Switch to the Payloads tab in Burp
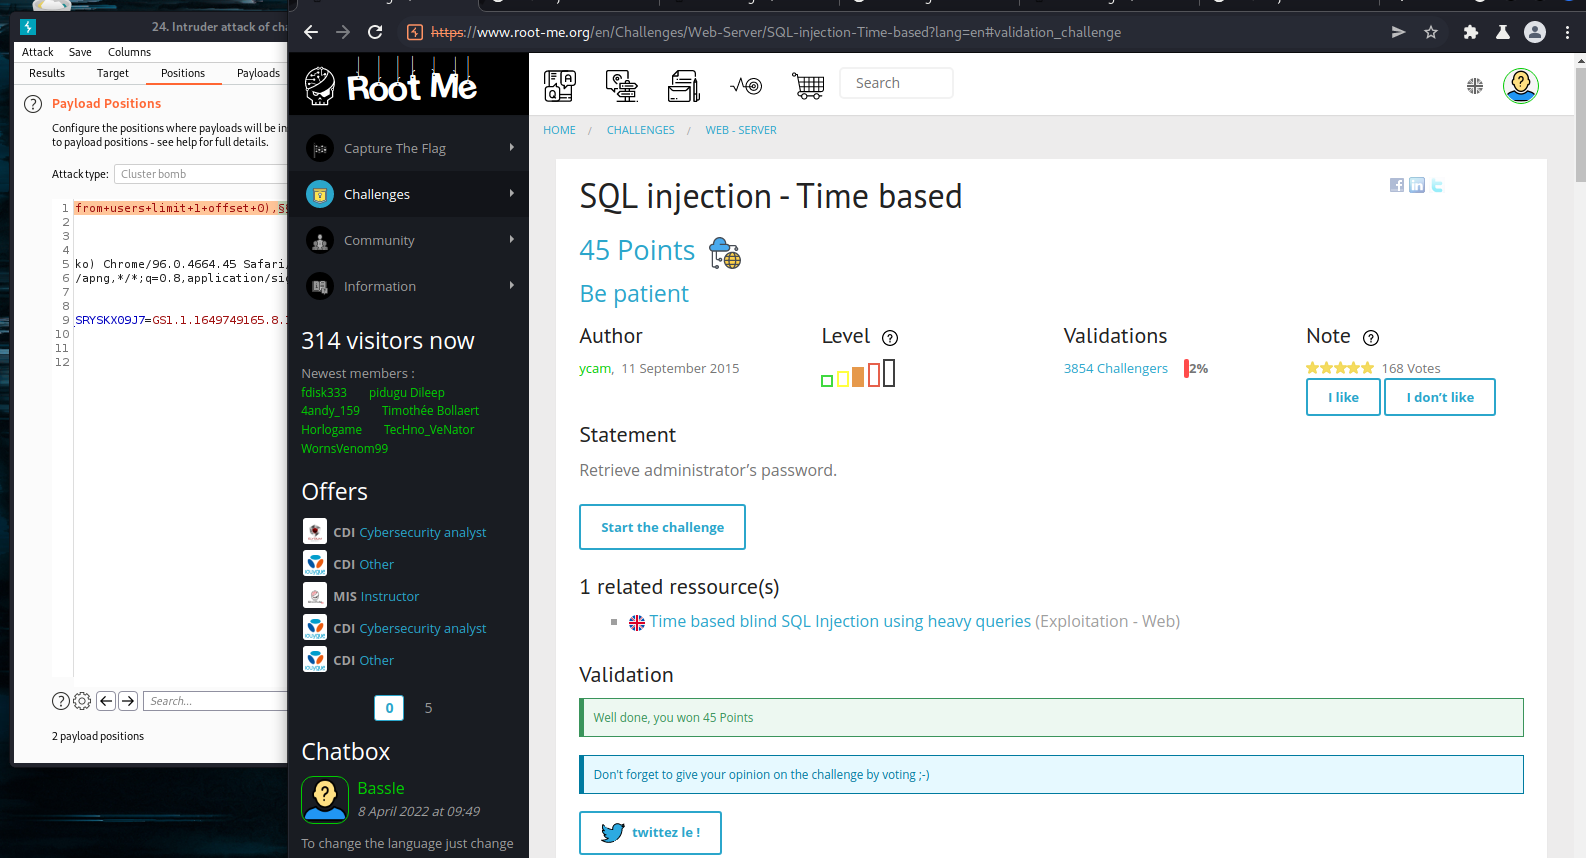Image resolution: width=1586 pixels, height=858 pixels. pos(258,73)
